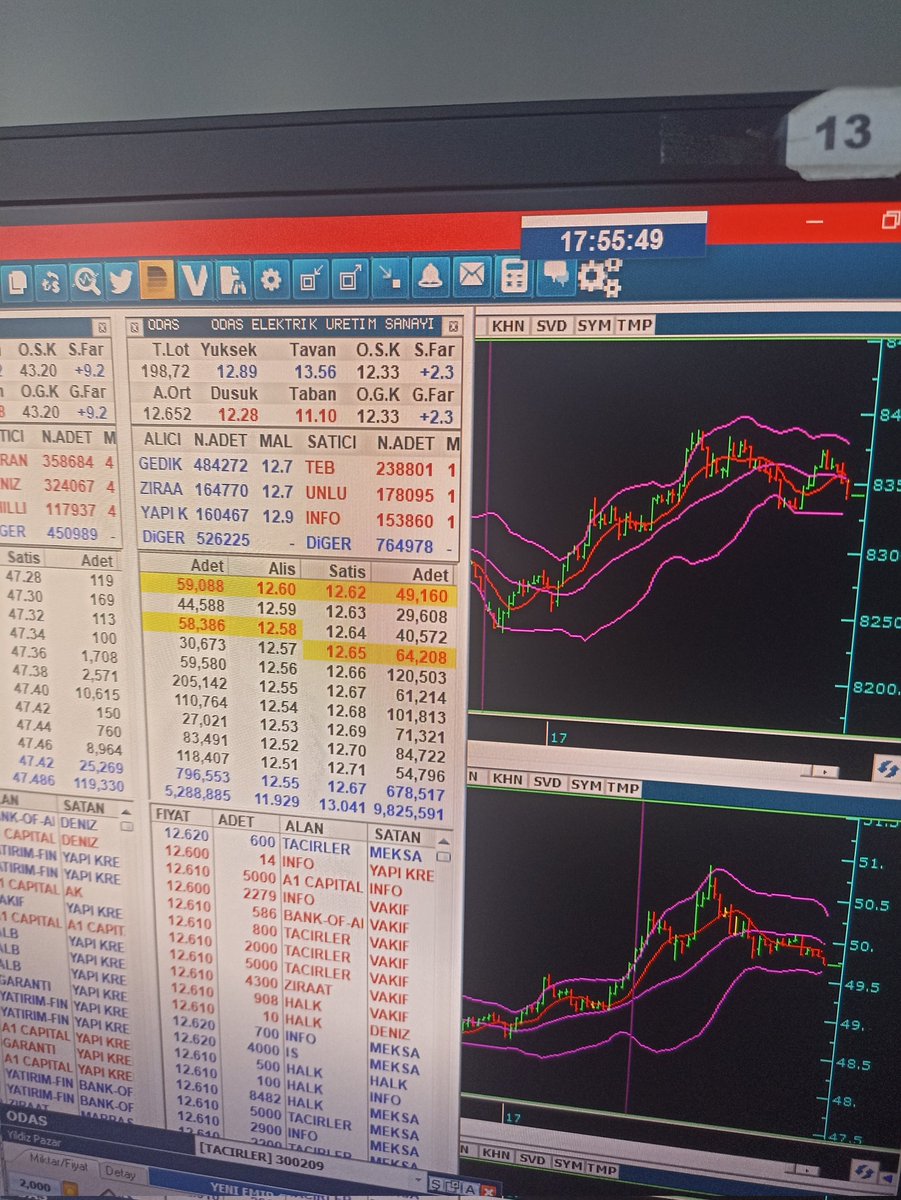
Task: Open the multiple gears settings icon
Action: point(600,277)
